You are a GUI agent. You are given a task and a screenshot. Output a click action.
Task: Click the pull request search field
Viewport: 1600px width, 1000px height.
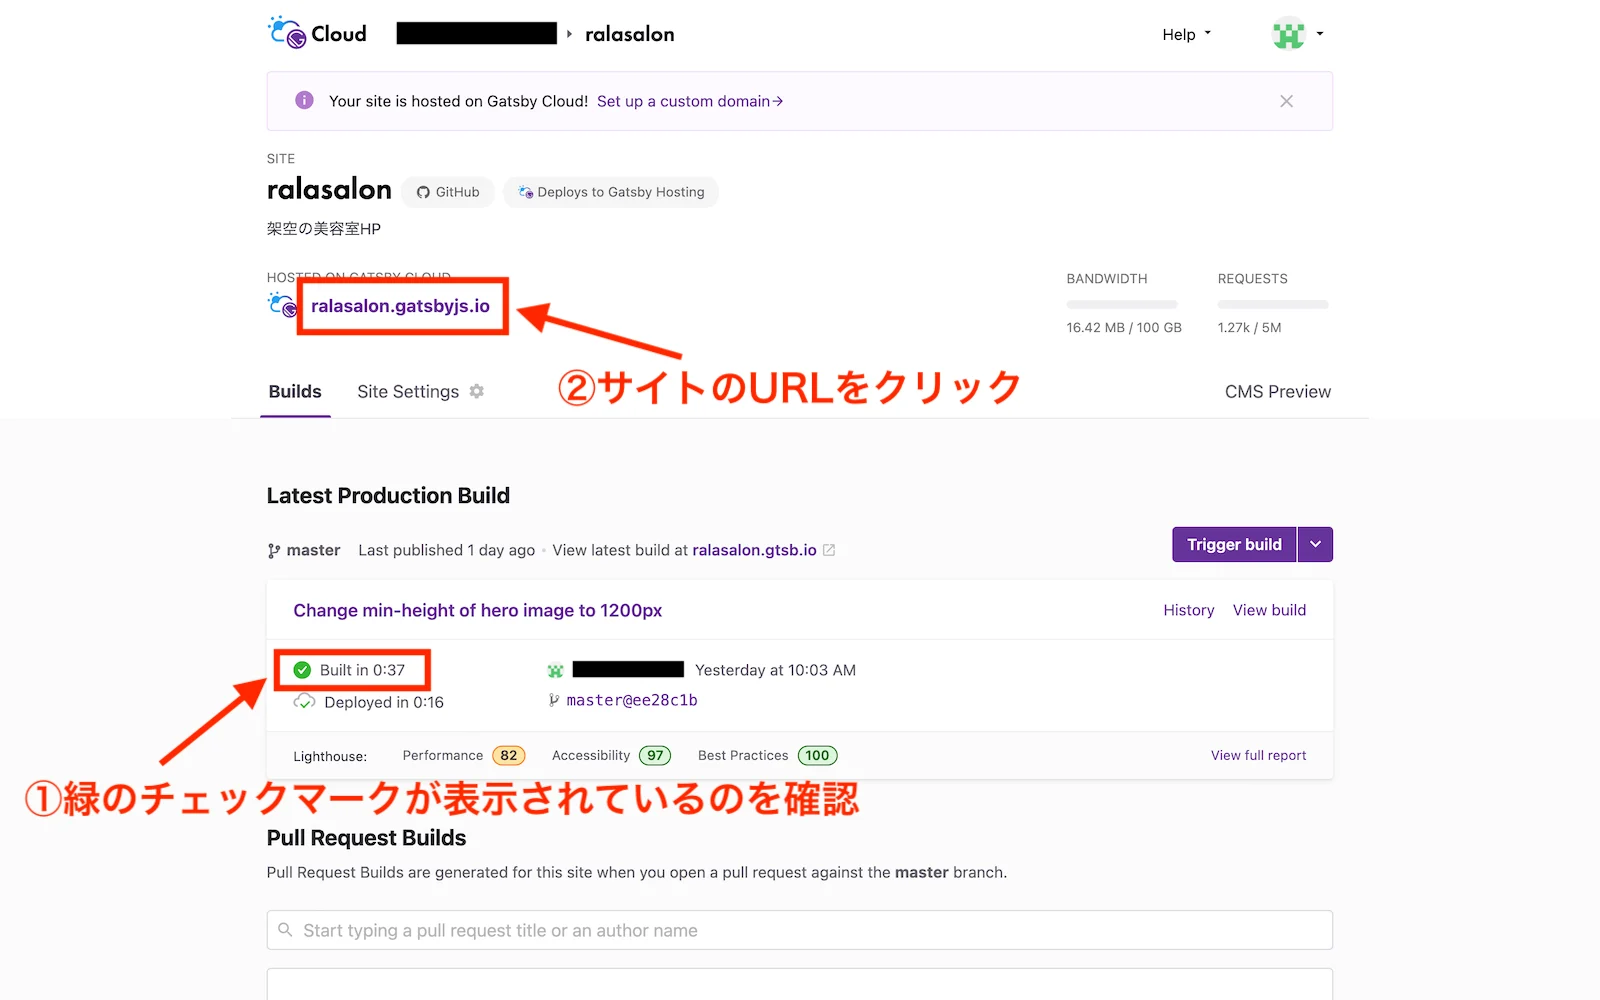[800, 930]
